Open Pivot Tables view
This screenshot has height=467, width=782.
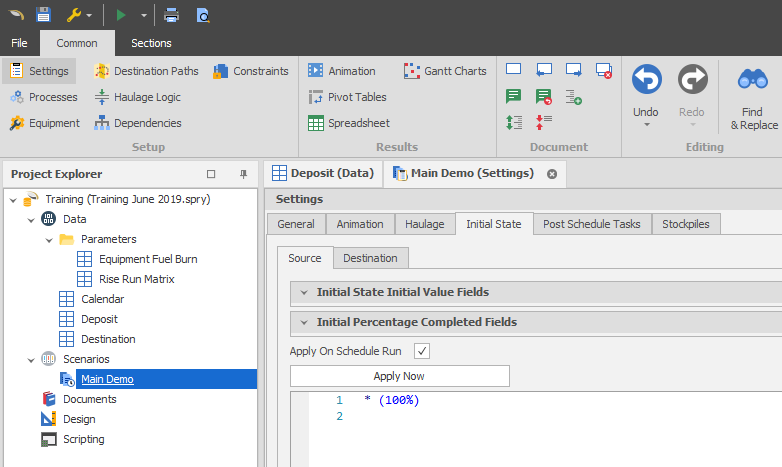point(347,97)
